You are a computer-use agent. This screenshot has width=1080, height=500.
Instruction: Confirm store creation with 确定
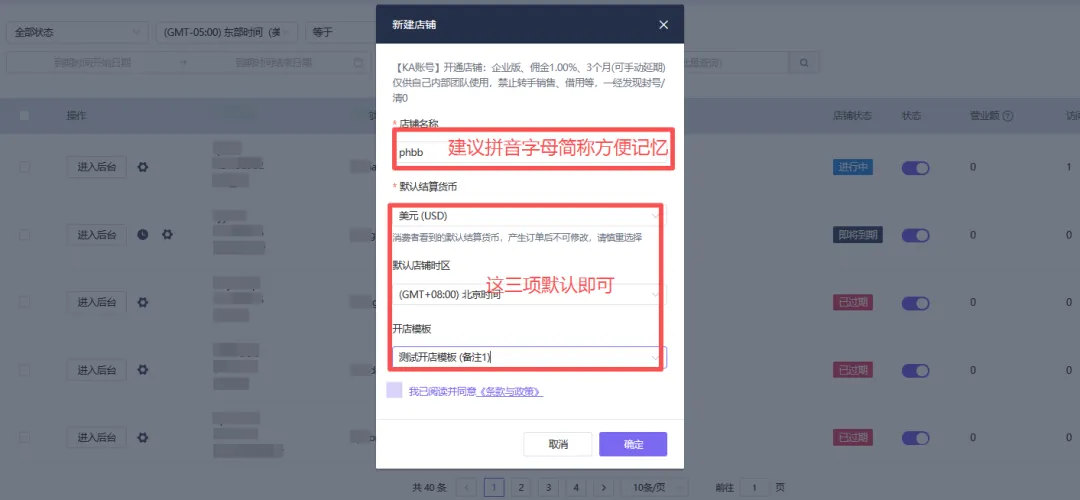pos(633,444)
